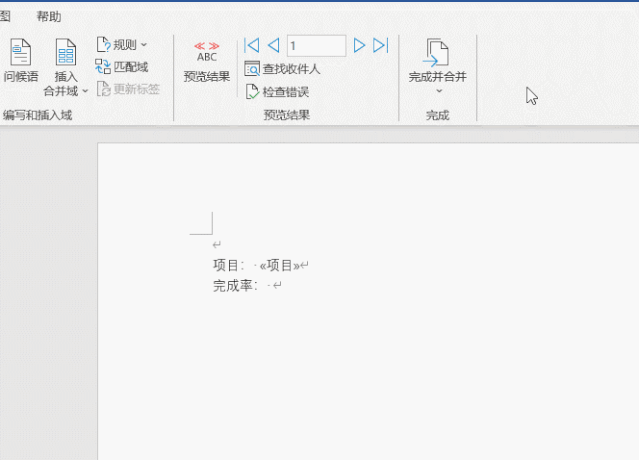Screen dimensions: 639x460
Task: Click the 问候语 greeting line icon
Action: pyautogui.click(x=20, y=52)
